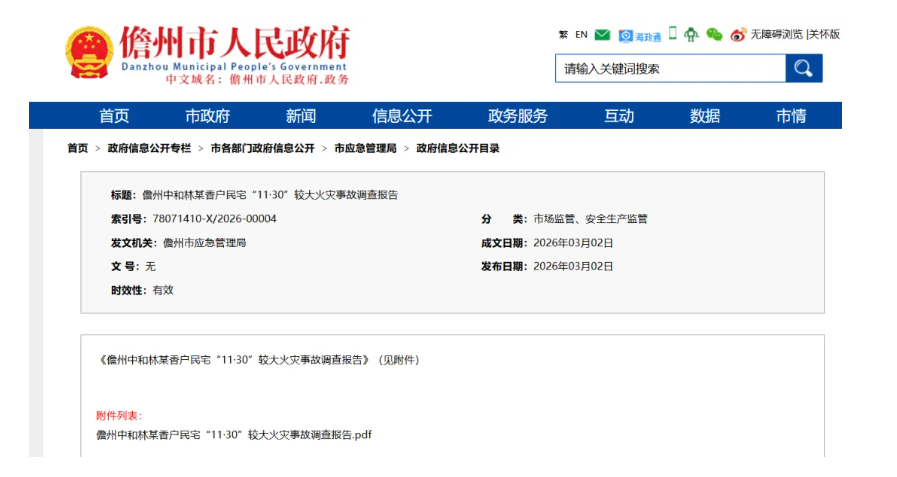Screen dimensions: 897x477
Task: Select the 成文日期 date 2026年03月02日
Action: click(x=573, y=243)
